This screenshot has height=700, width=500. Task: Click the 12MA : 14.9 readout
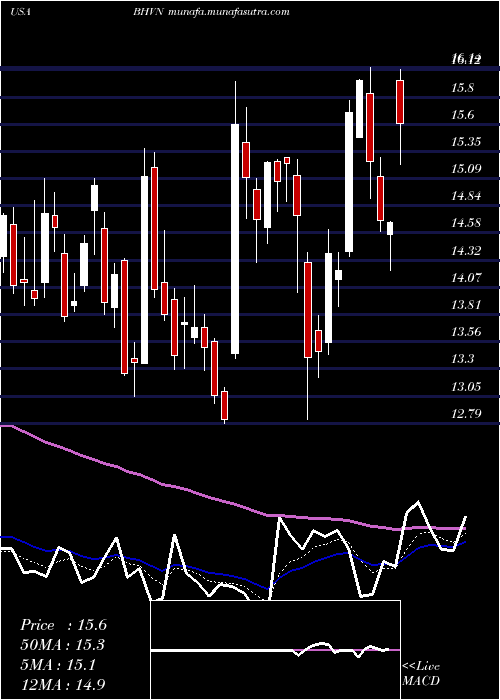click(x=63, y=683)
